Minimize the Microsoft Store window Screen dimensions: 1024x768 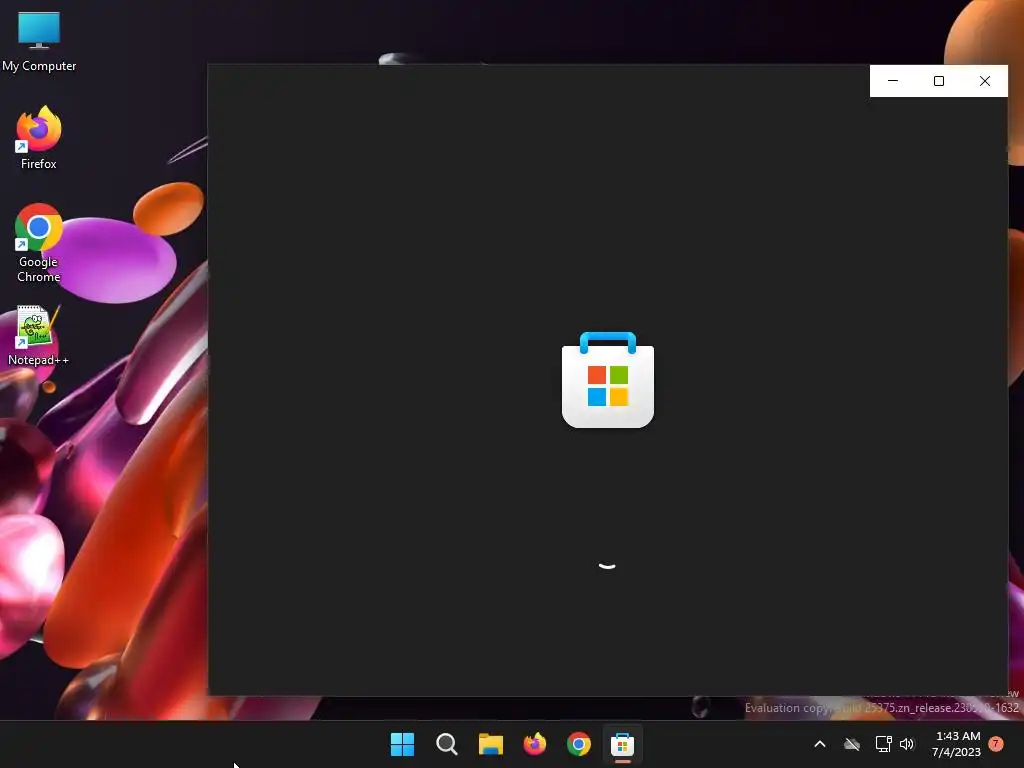(893, 81)
